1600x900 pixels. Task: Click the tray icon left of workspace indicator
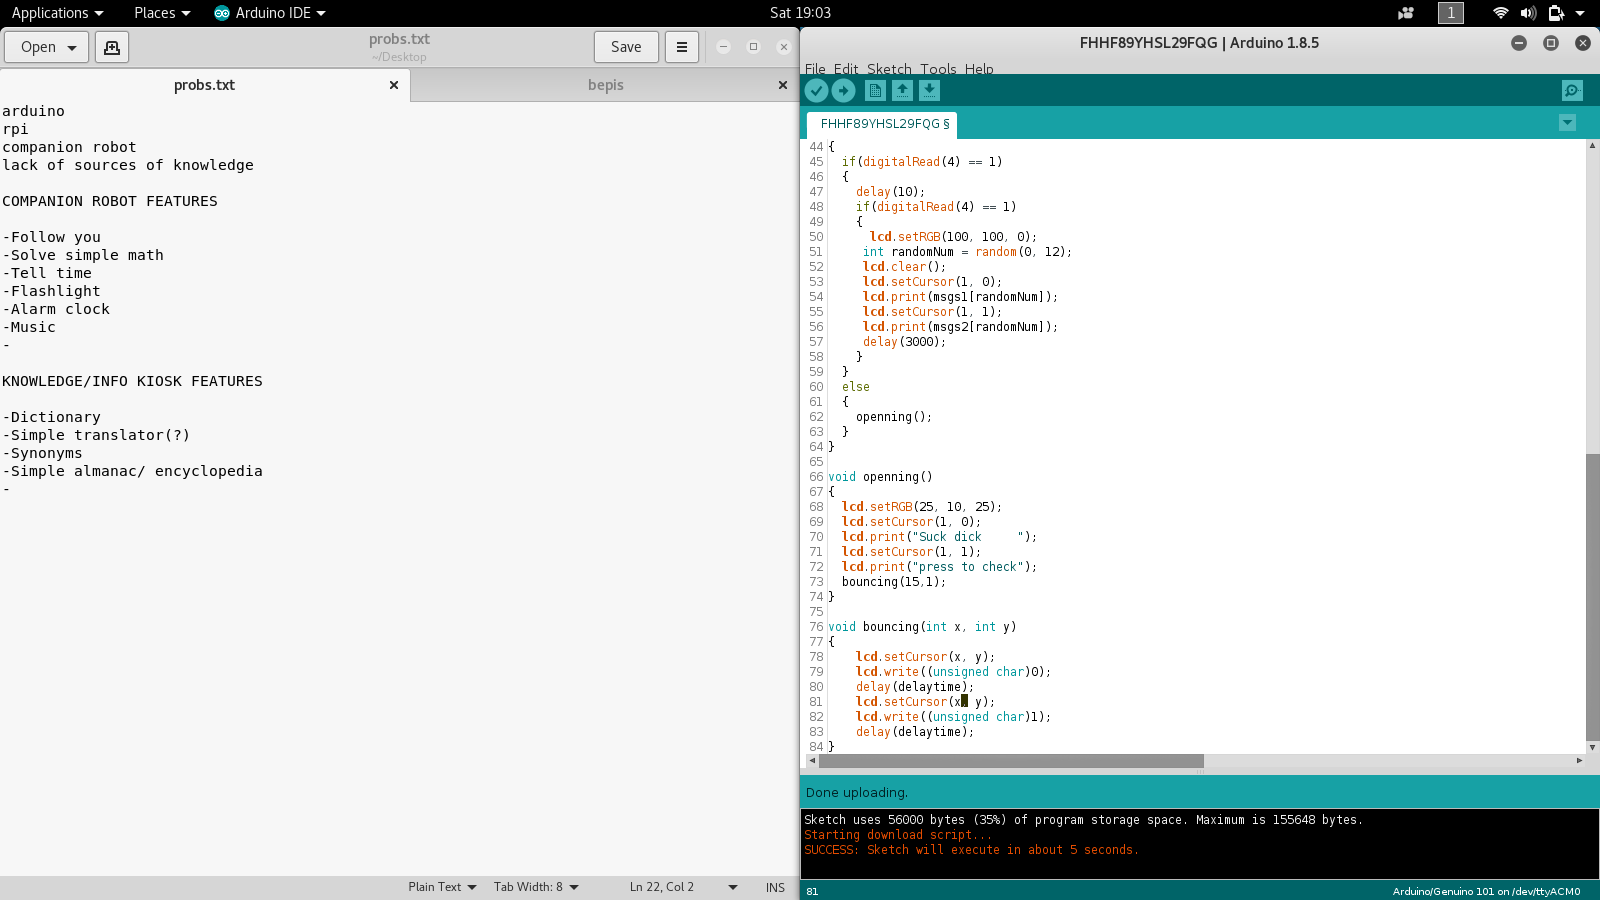click(1406, 13)
